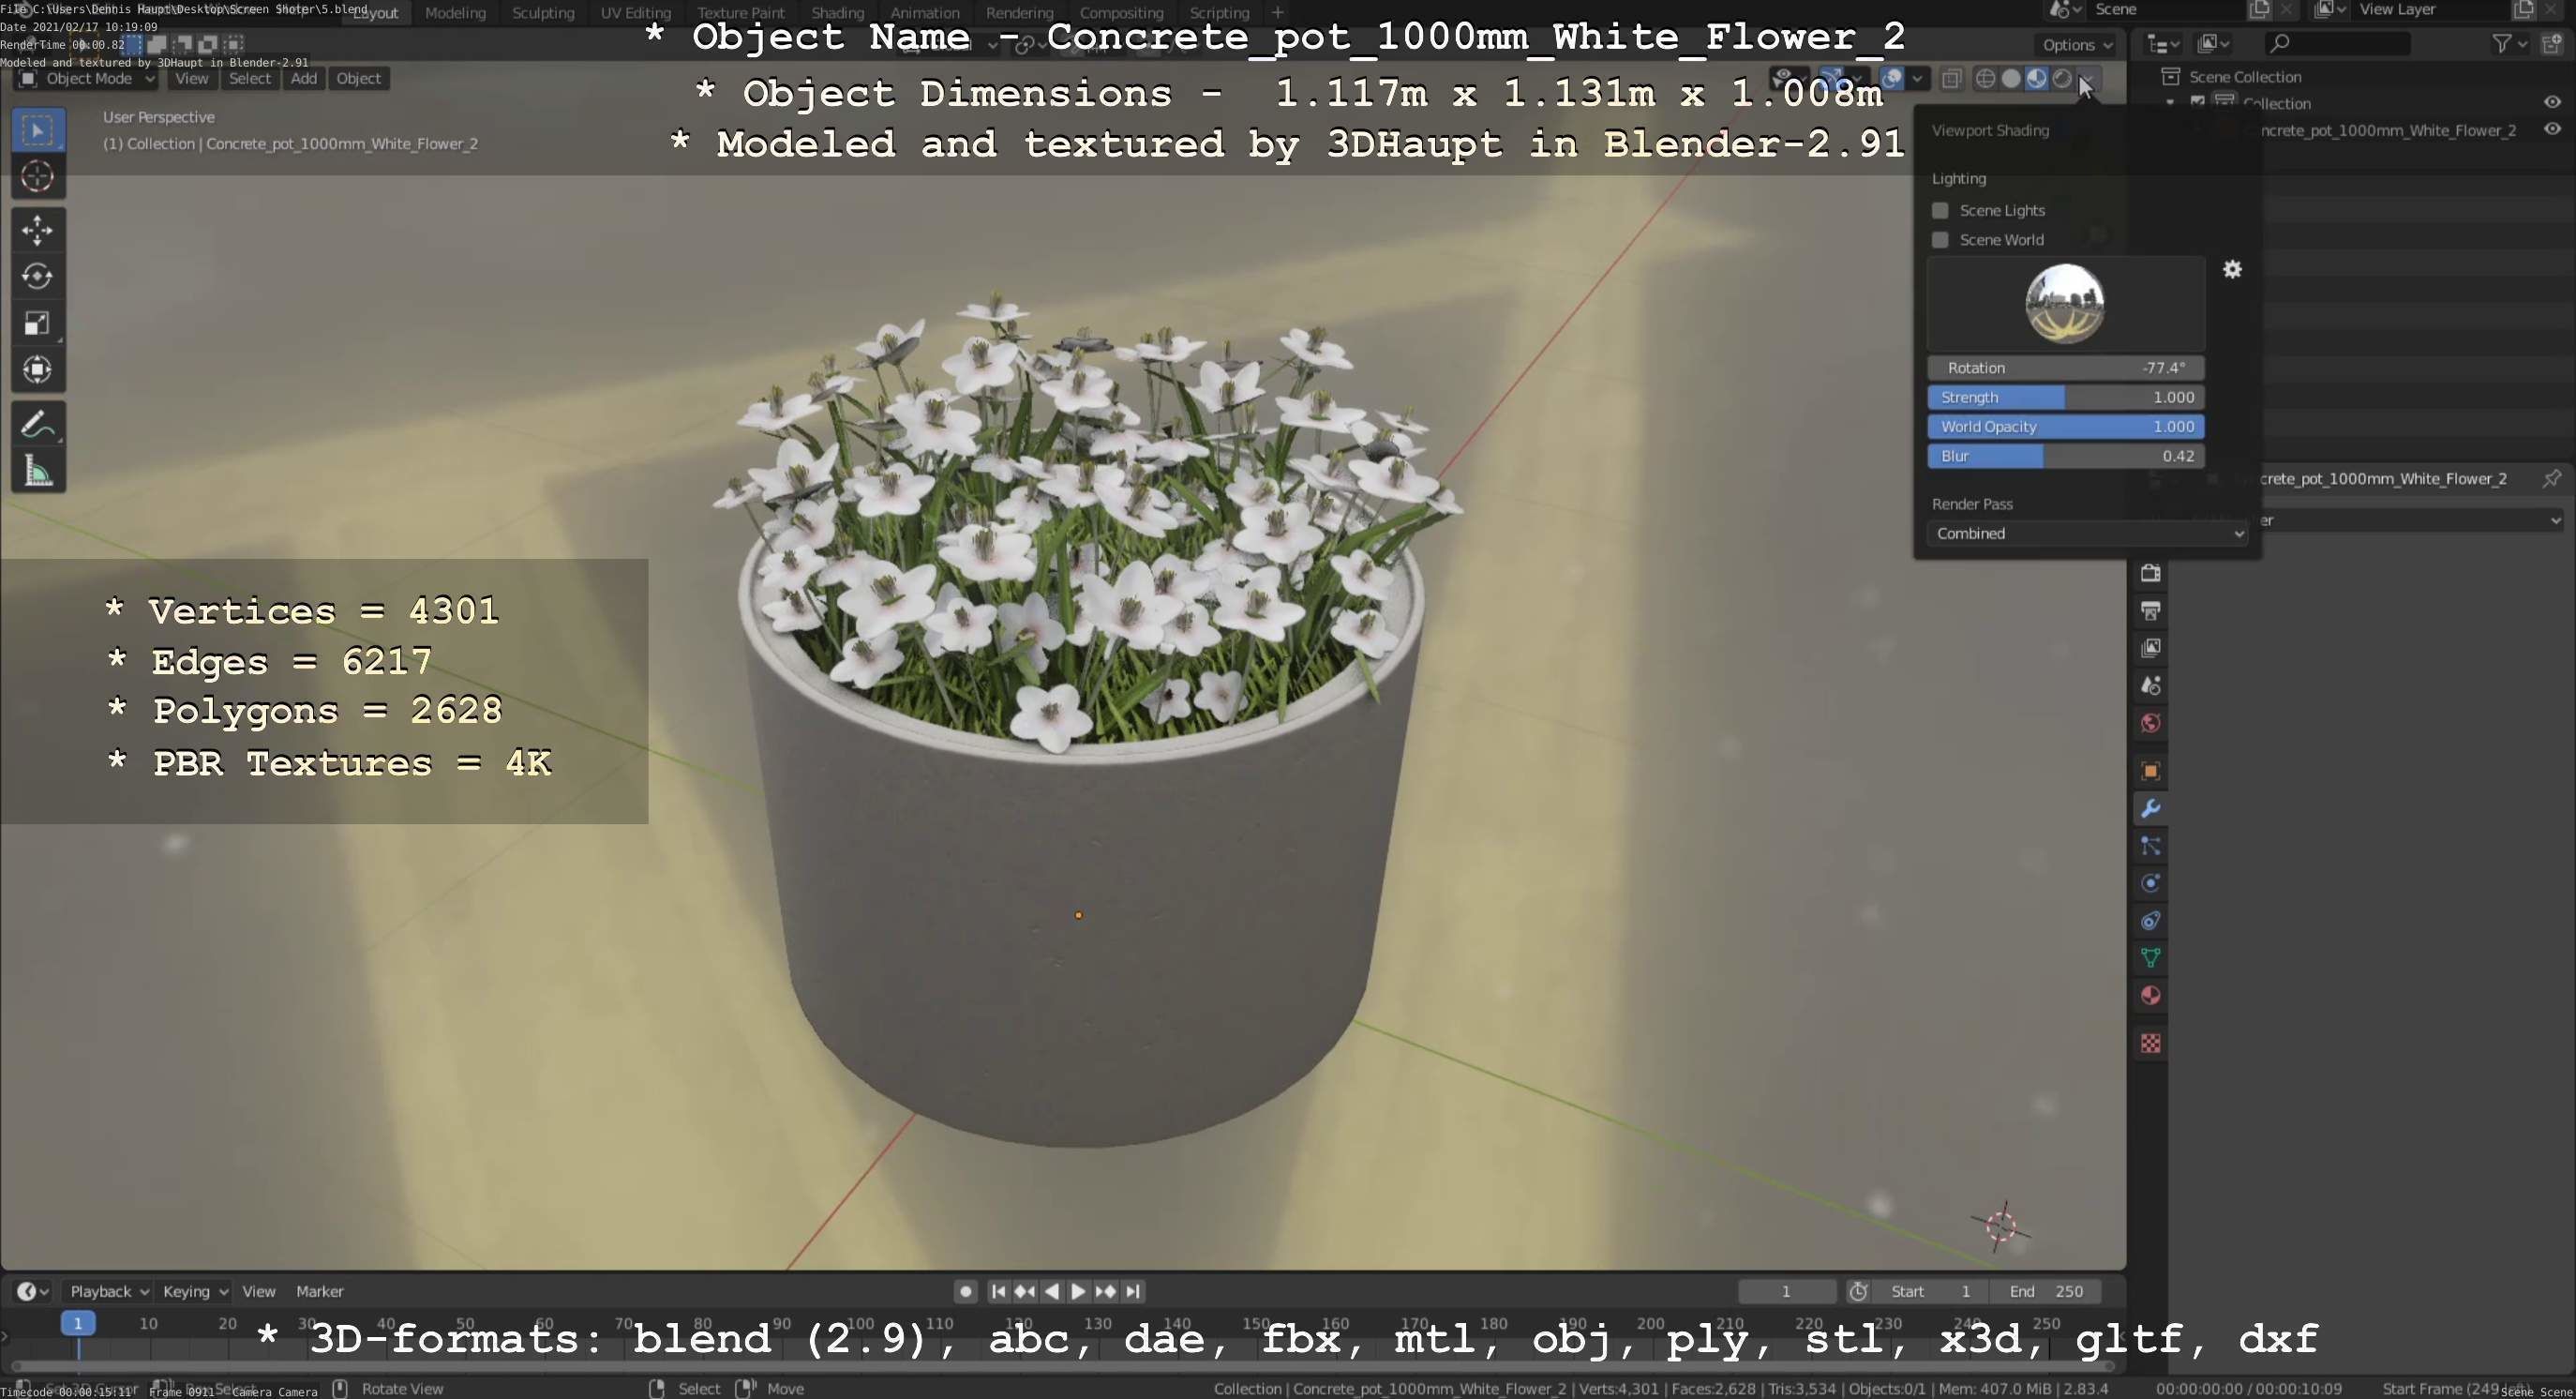The image size is (2576, 1399).
Task: Open the viewport Add menu
Action: coord(304,78)
